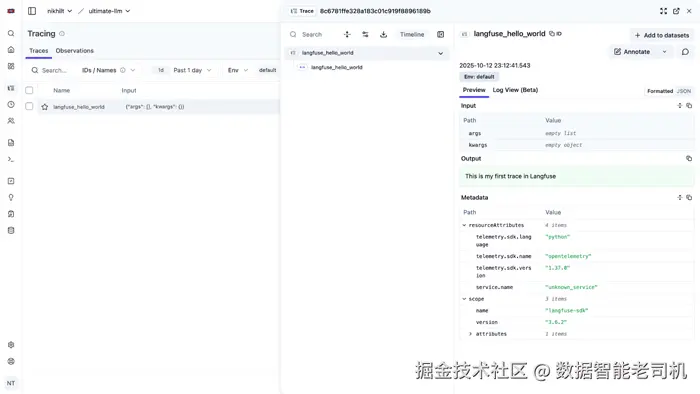Open Sessions clock icon in sidebar
This screenshot has width=700, height=394.
tap(11, 104)
